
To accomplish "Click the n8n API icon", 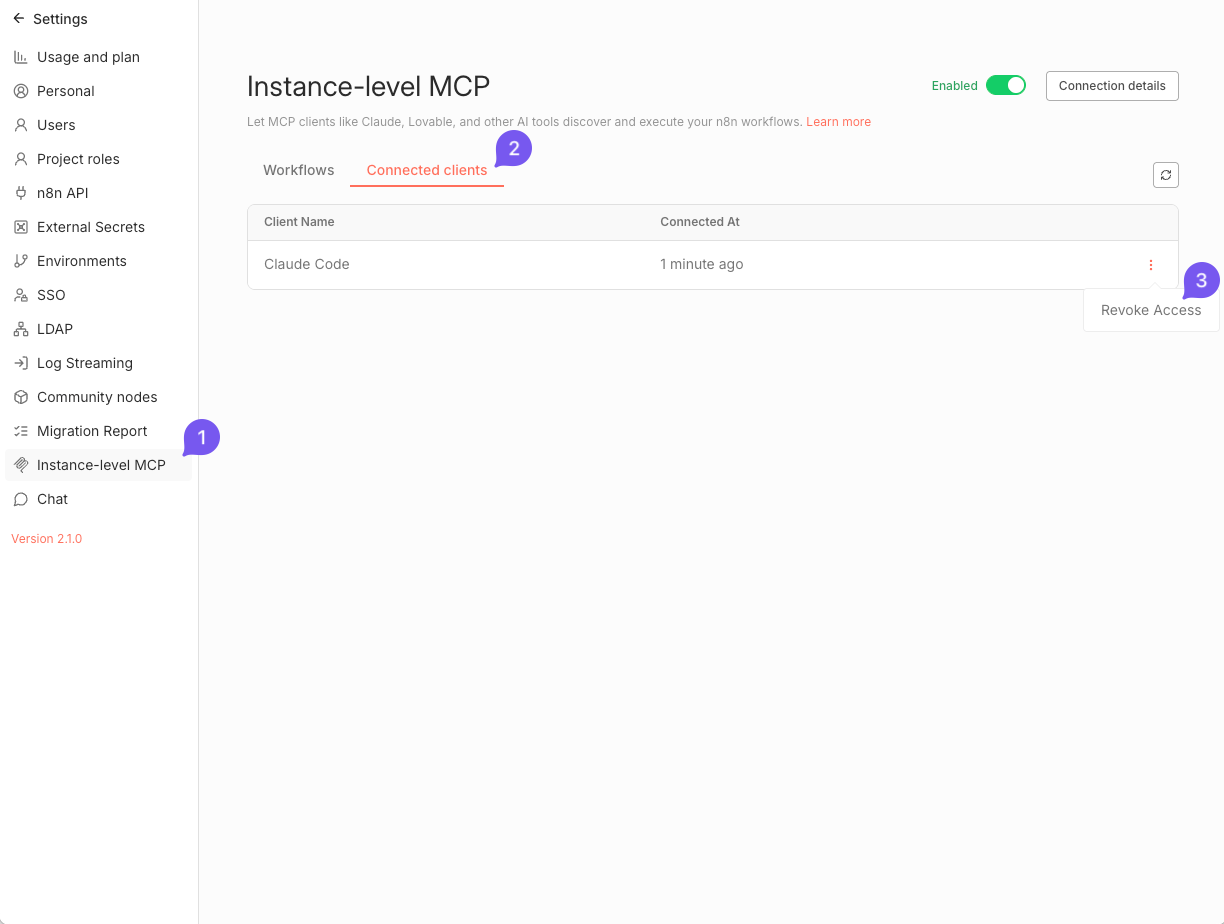I will point(18,193).
